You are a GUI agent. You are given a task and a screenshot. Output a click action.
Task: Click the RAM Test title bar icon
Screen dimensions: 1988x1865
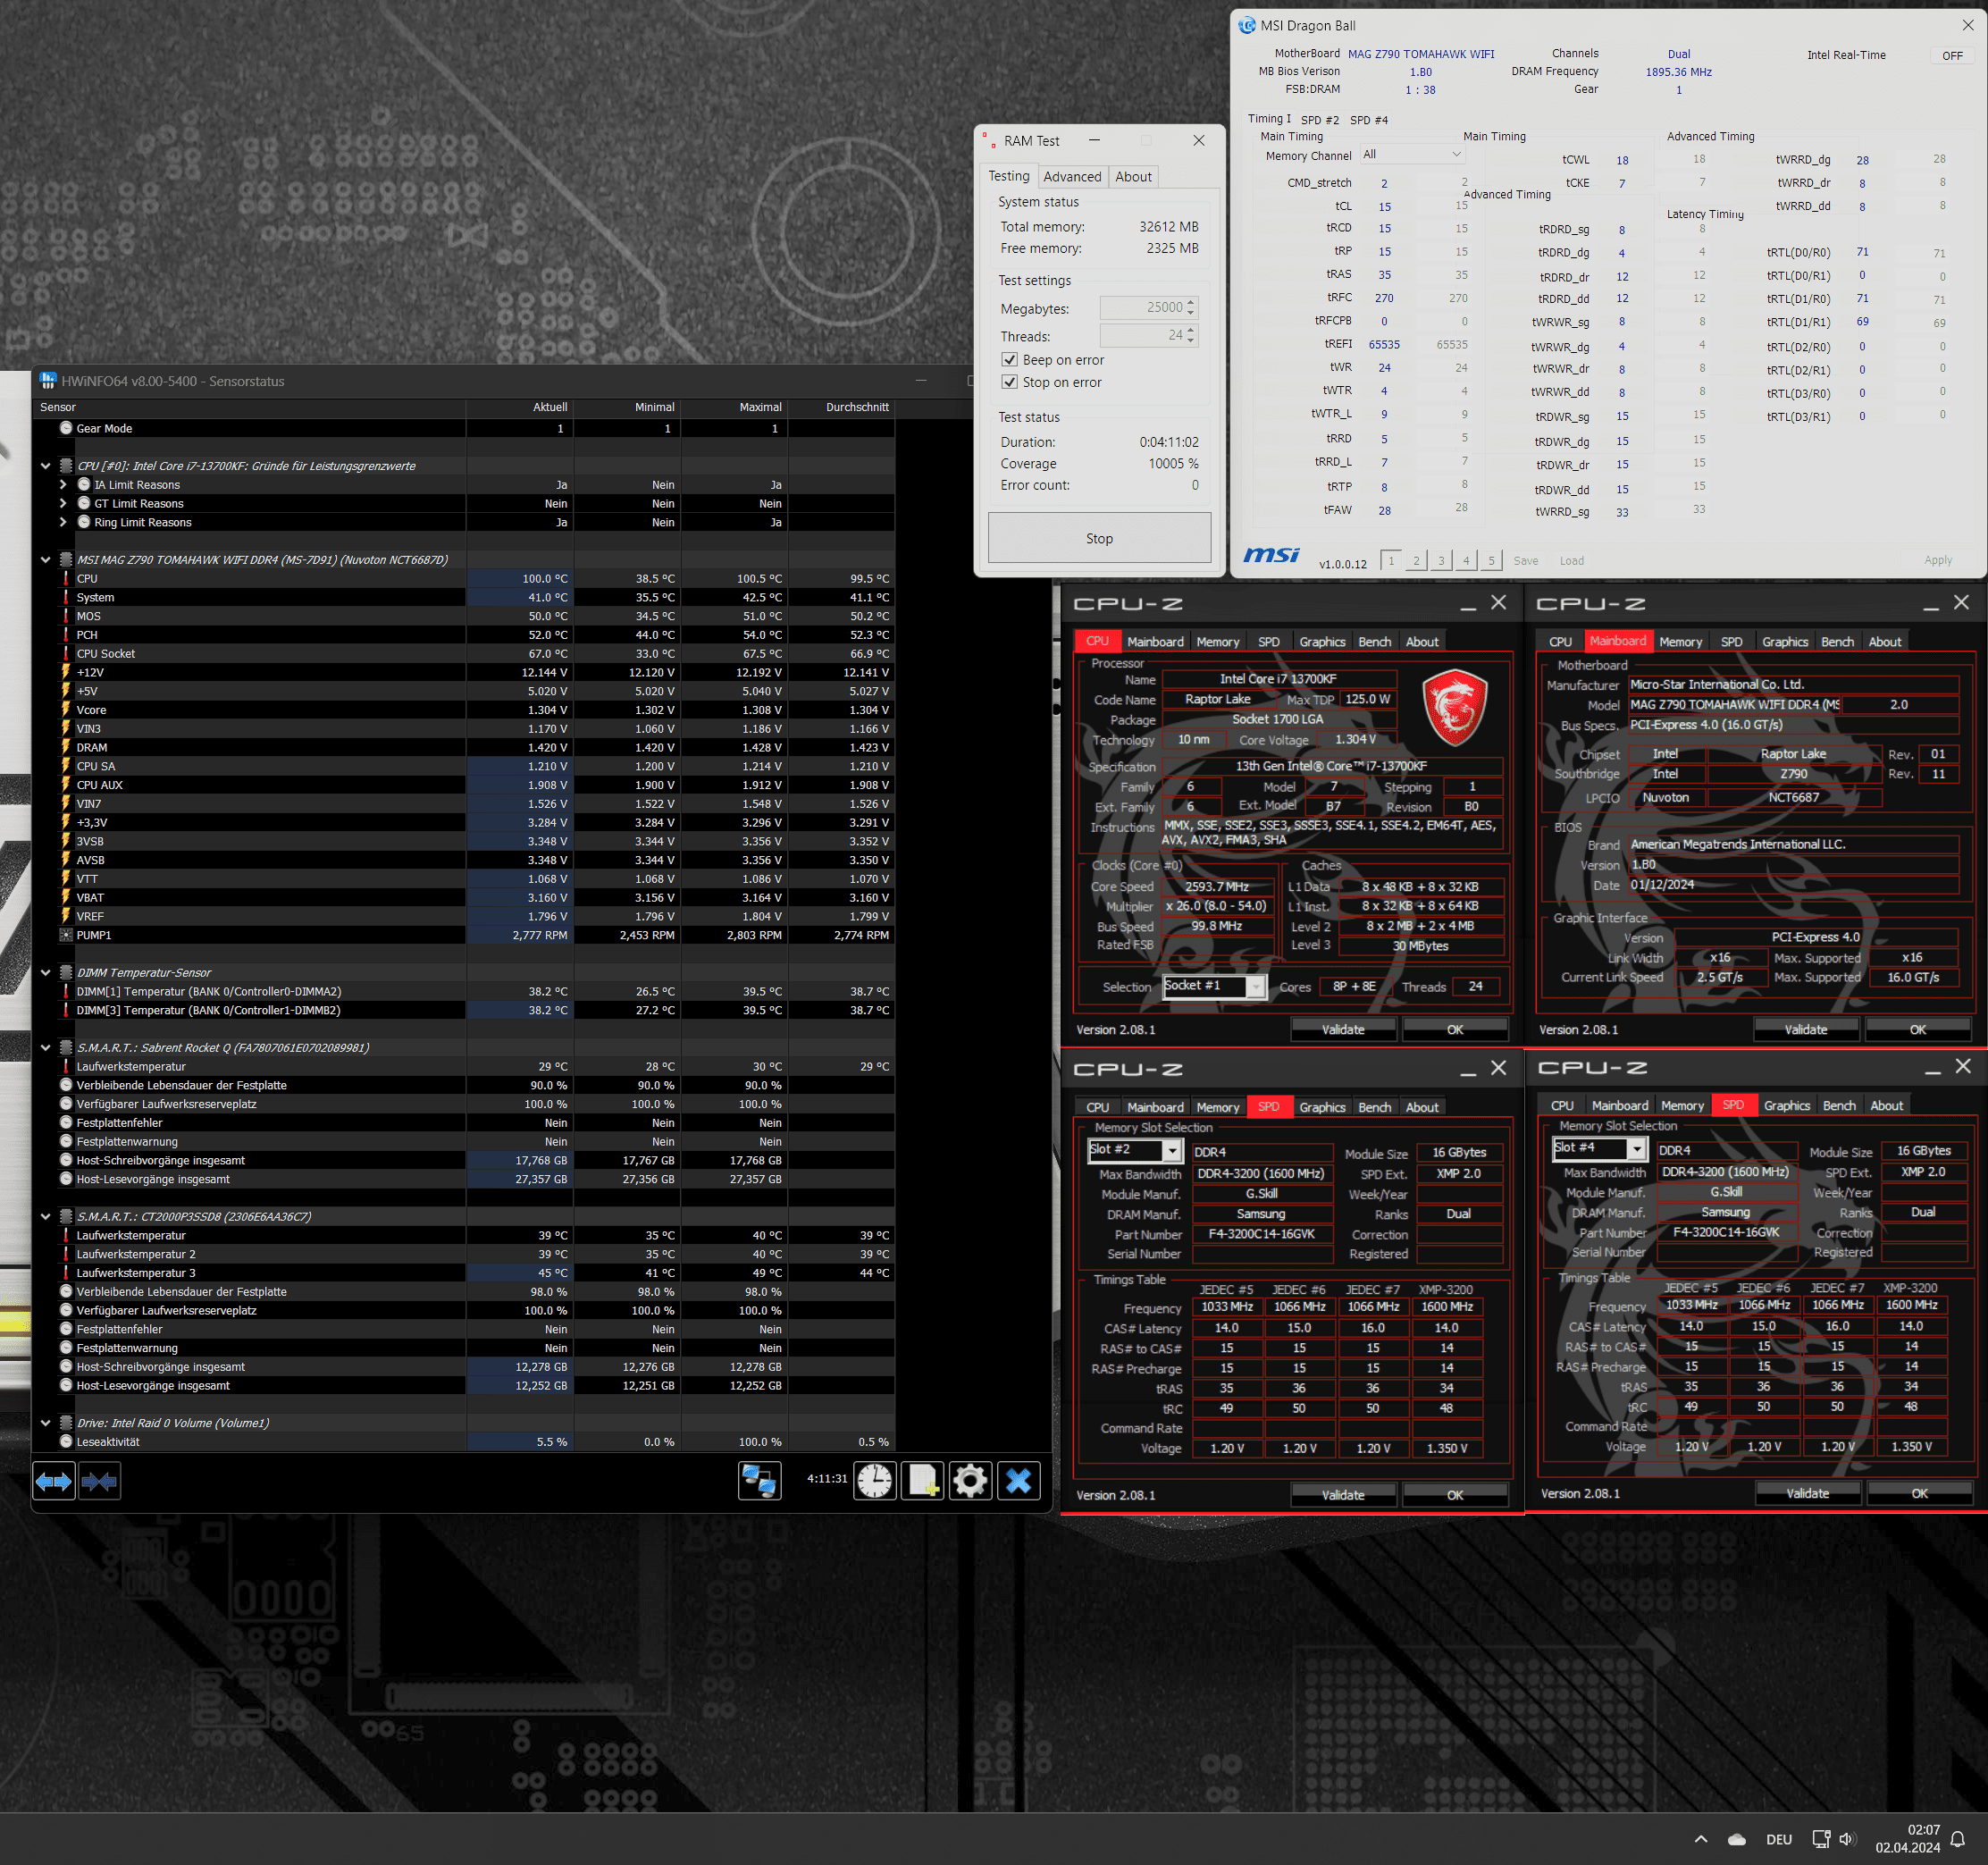[989, 141]
